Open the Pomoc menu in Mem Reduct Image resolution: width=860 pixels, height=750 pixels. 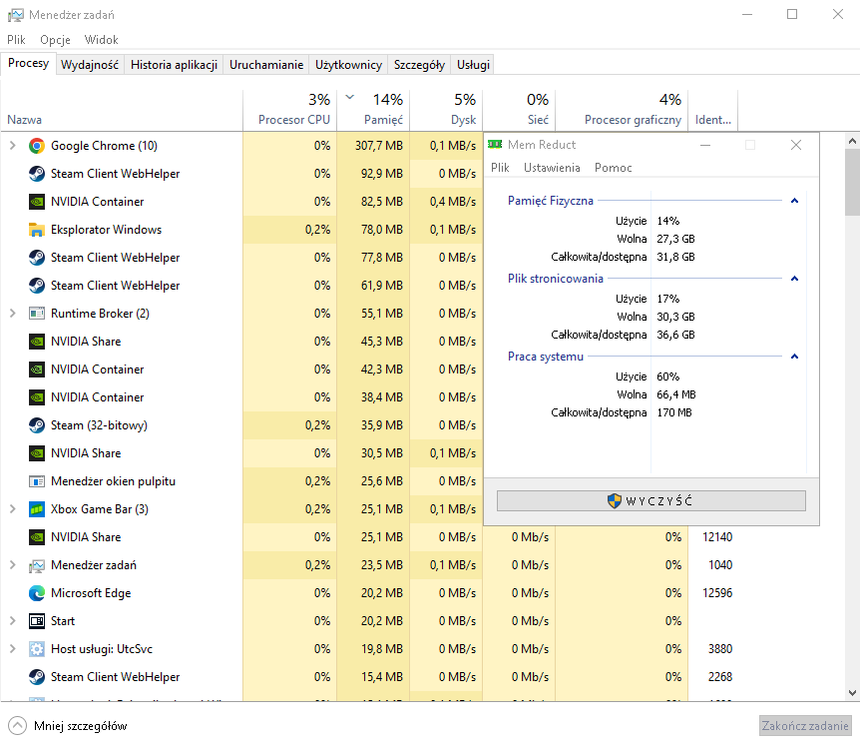tap(613, 167)
